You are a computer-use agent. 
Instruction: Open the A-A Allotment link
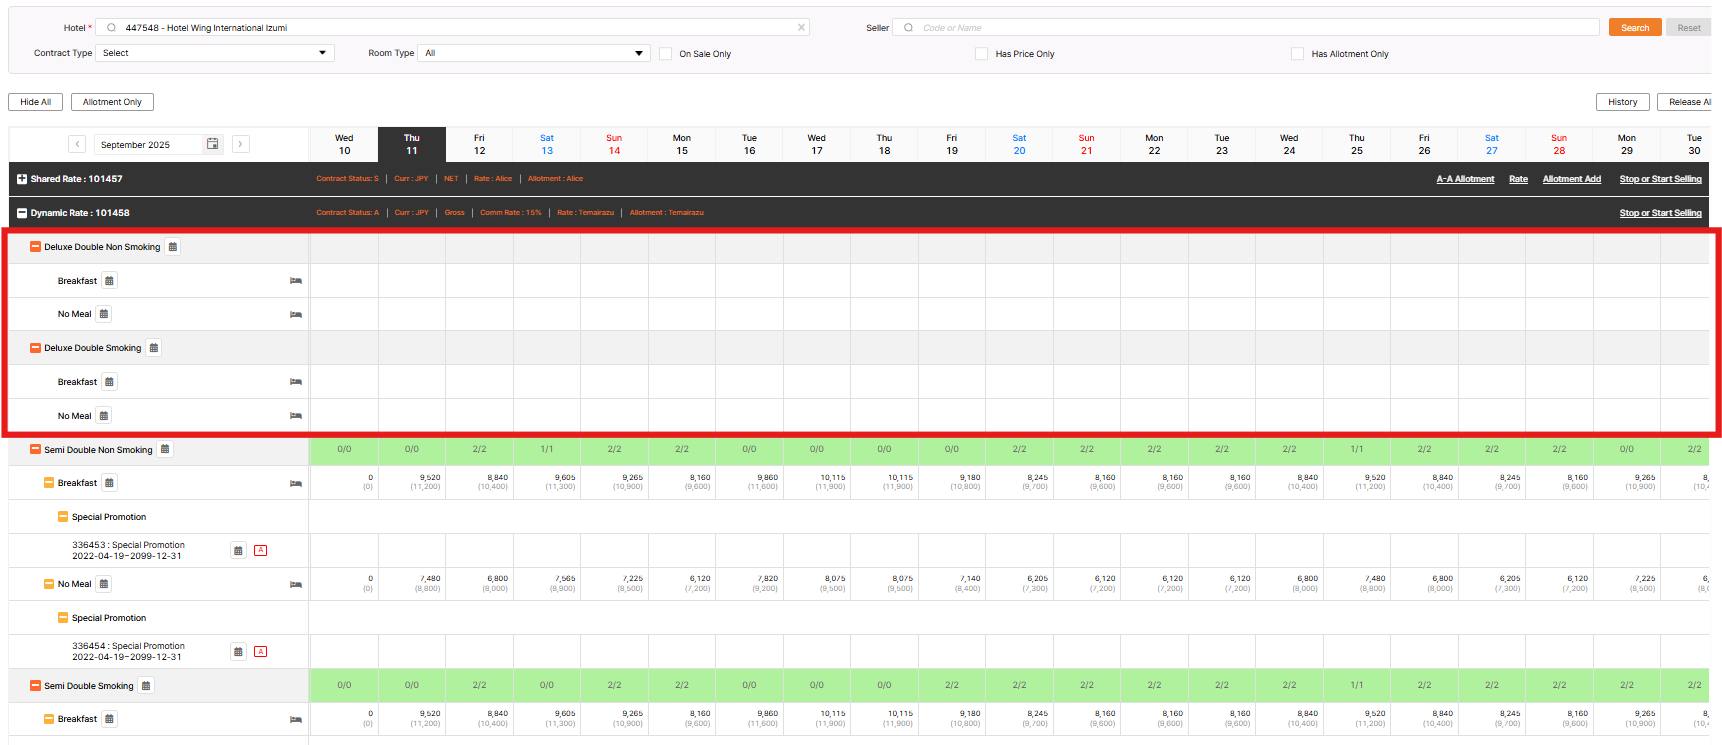tap(1465, 179)
